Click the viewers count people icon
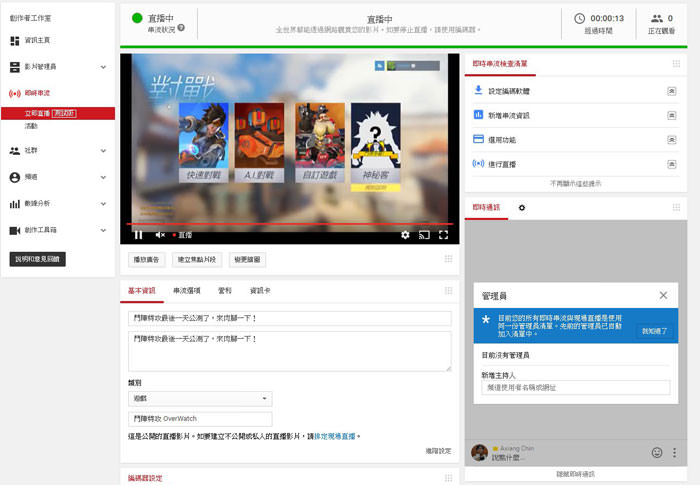700x485 pixels. pyautogui.click(x=657, y=18)
